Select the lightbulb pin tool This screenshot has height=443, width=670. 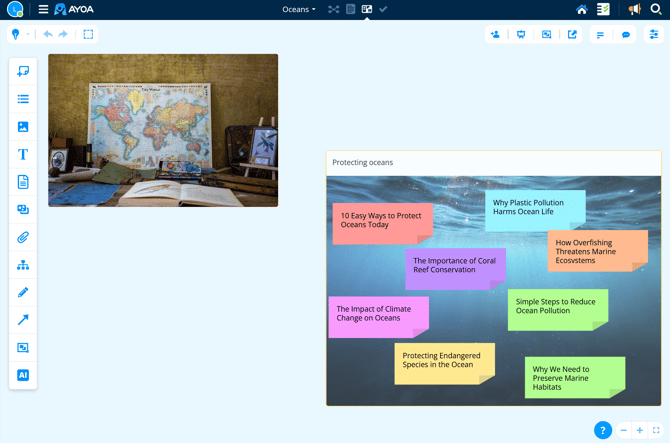[15, 34]
